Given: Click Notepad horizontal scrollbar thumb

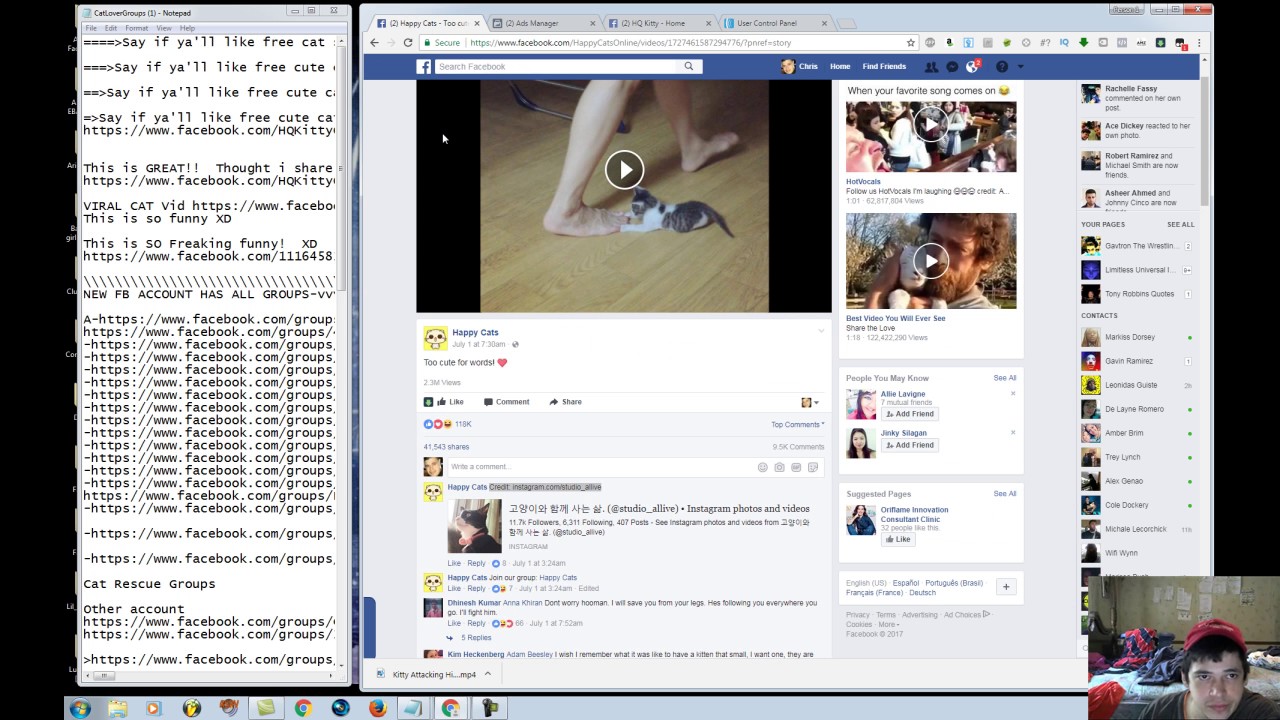Looking at the screenshot, I should pyautogui.click(x=104, y=676).
